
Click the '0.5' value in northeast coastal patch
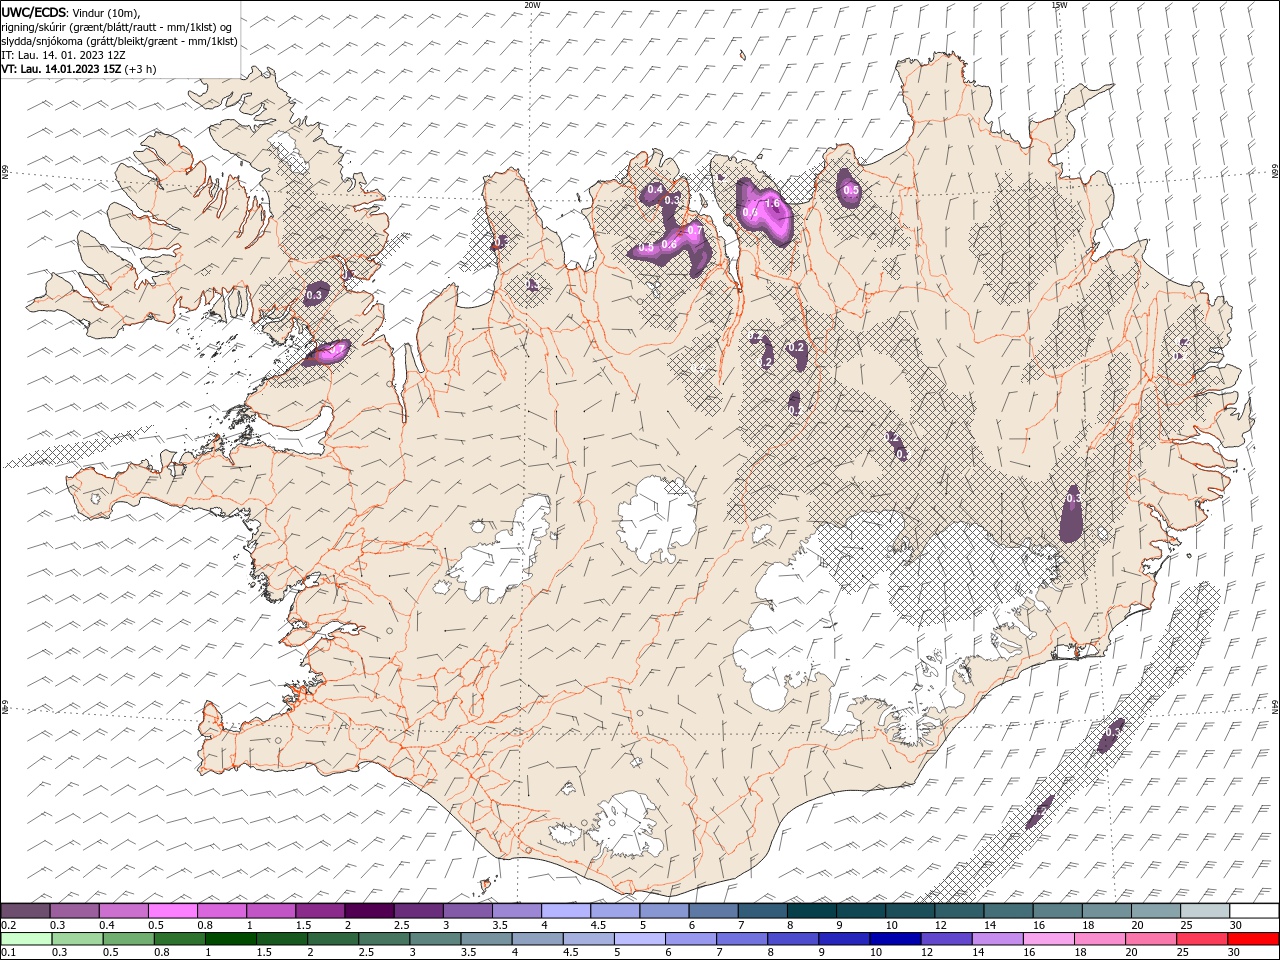pos(851,190)
